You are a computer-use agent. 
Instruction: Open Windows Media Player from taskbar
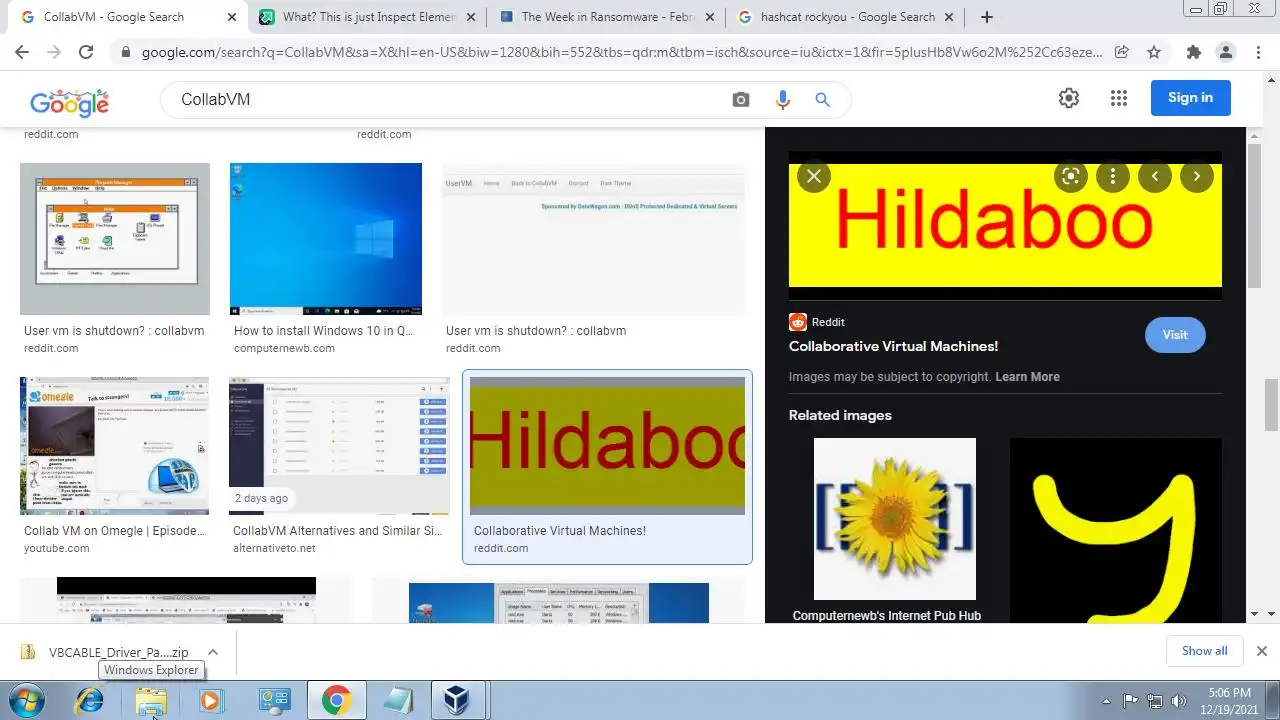[x=210, y=700]
